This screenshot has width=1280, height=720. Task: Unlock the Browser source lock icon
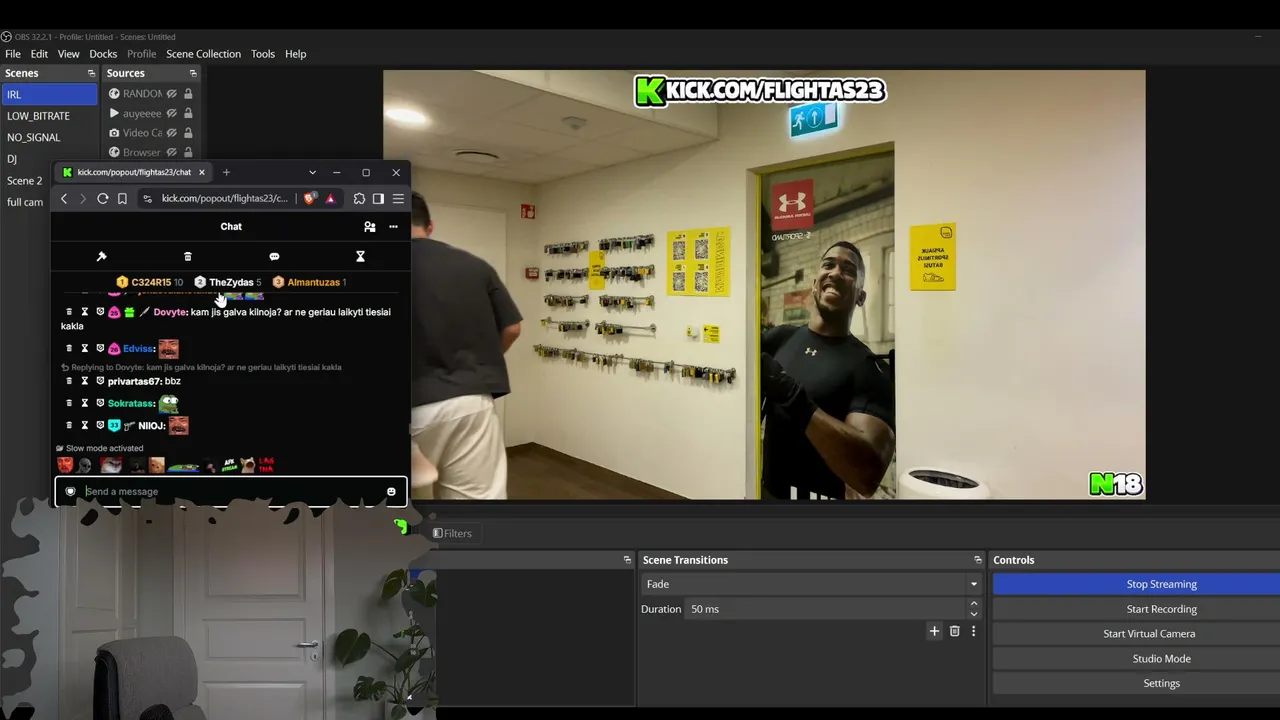188,152
